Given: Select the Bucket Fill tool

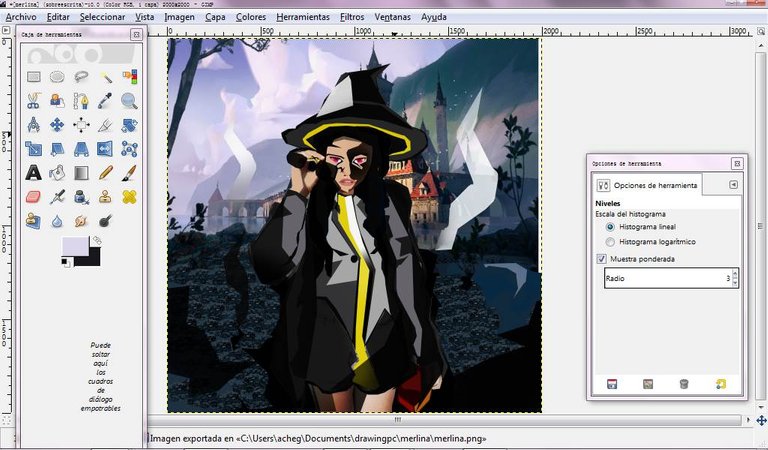Looking at the screenshot, I should (57, 173).
